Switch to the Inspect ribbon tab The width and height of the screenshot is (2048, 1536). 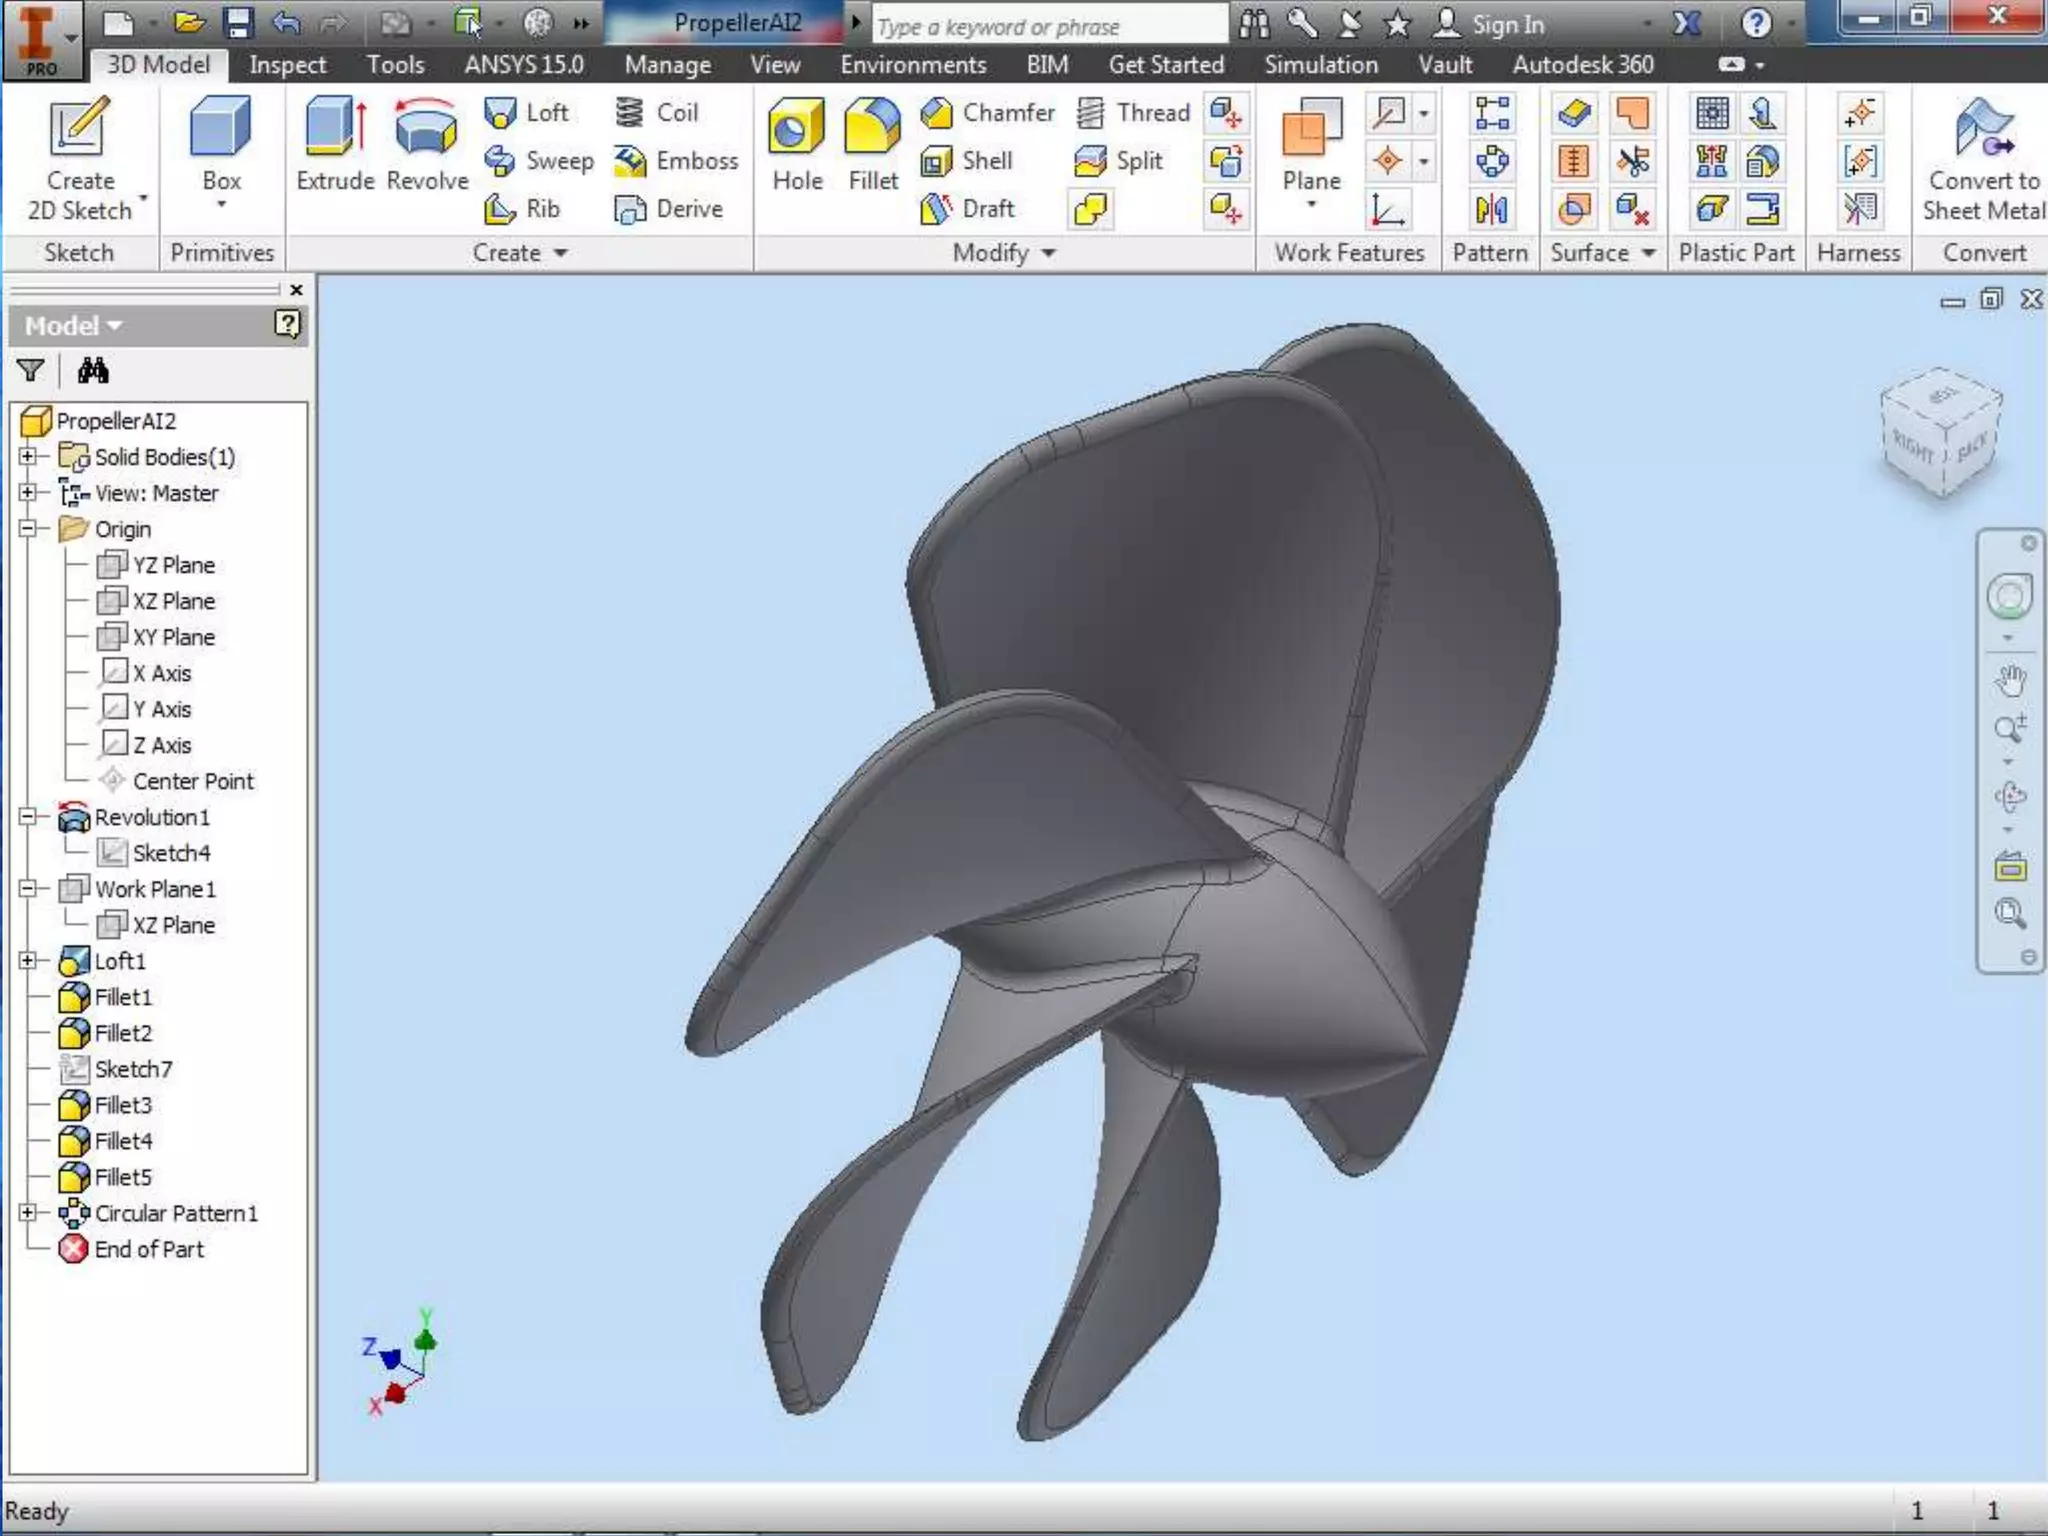pos(287,65)
